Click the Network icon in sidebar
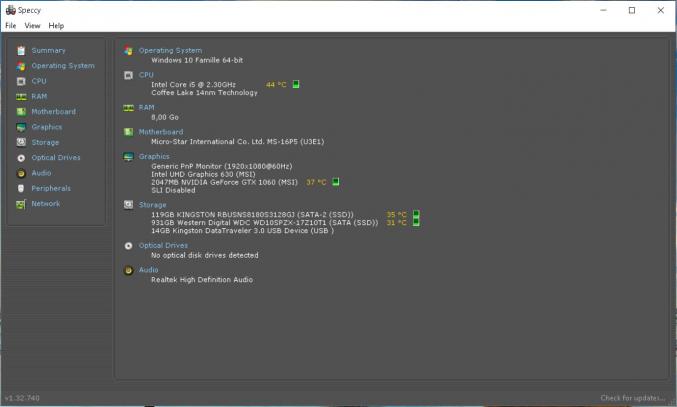The width and height of the screenshot is (677, 407). [x=21, y=204]
